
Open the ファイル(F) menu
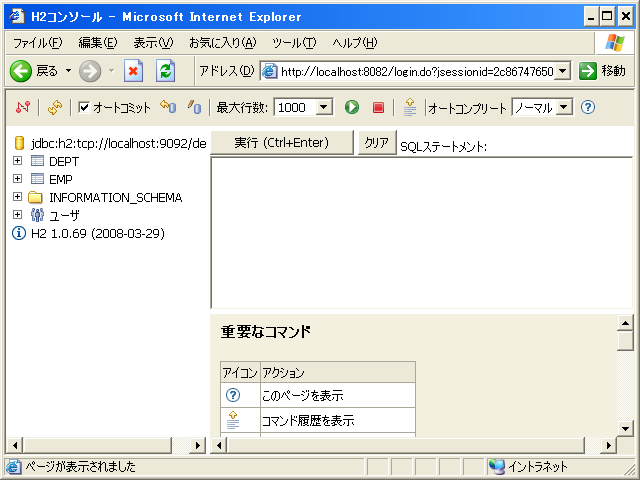coord(37,43)
